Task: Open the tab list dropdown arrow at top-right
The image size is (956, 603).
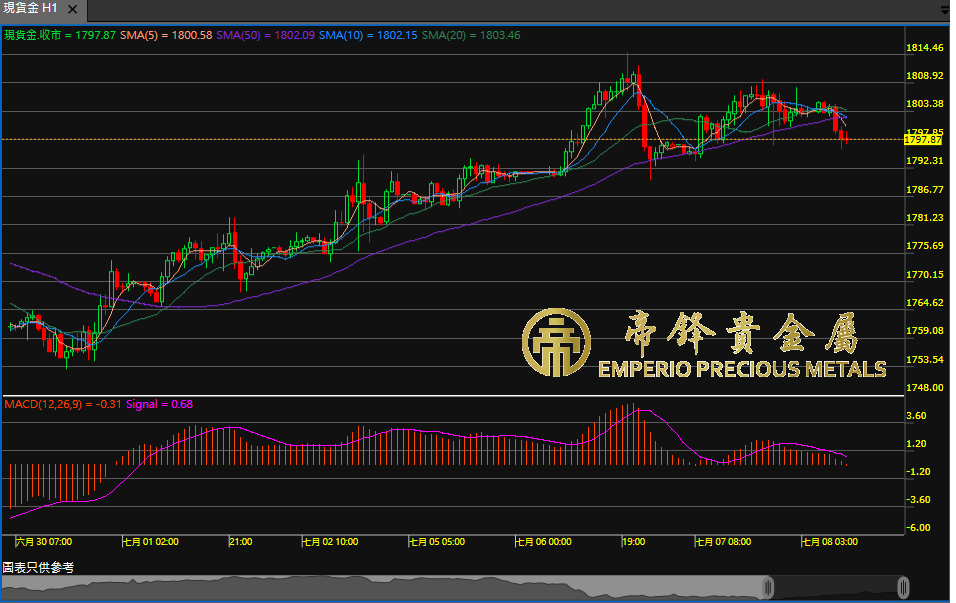Action: pyautogui.click(x=945, y=8)
